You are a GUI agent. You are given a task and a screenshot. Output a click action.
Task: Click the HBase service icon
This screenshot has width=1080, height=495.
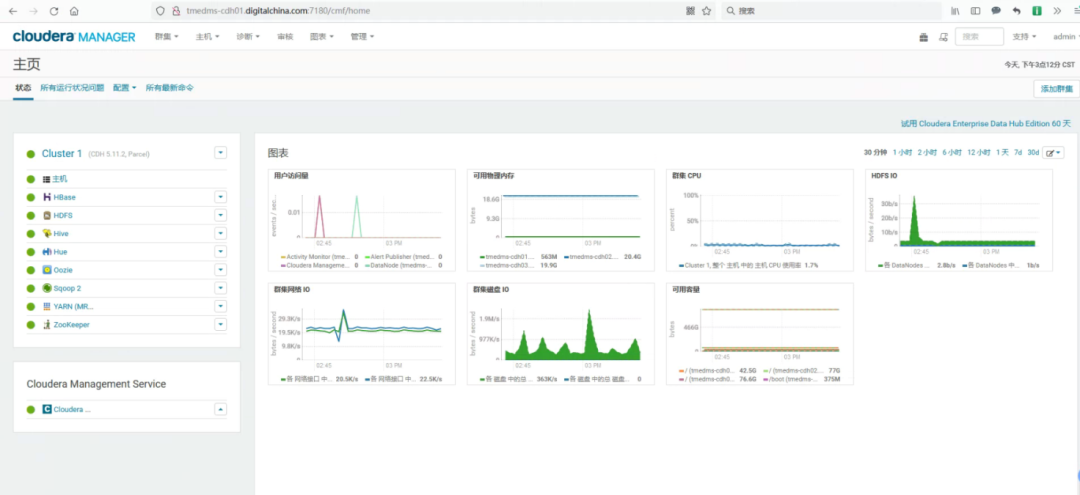pyautogui.click(x=47, y=197)
